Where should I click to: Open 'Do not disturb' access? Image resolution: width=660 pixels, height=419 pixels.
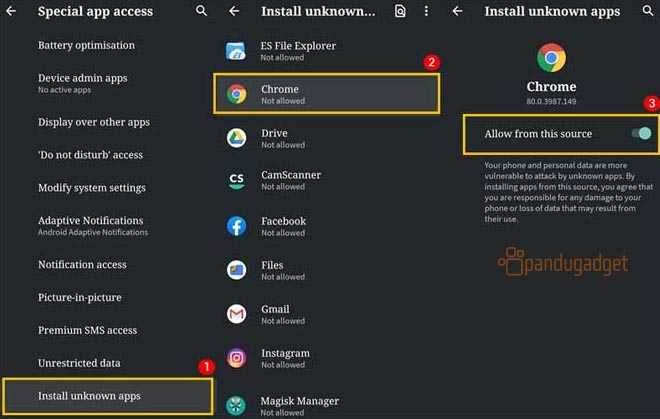(x=90, y=155)
